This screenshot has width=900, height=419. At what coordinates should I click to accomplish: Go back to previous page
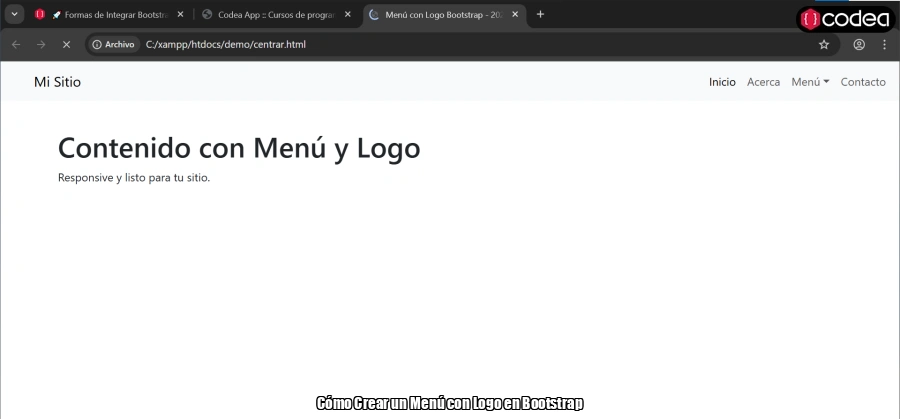16,44
